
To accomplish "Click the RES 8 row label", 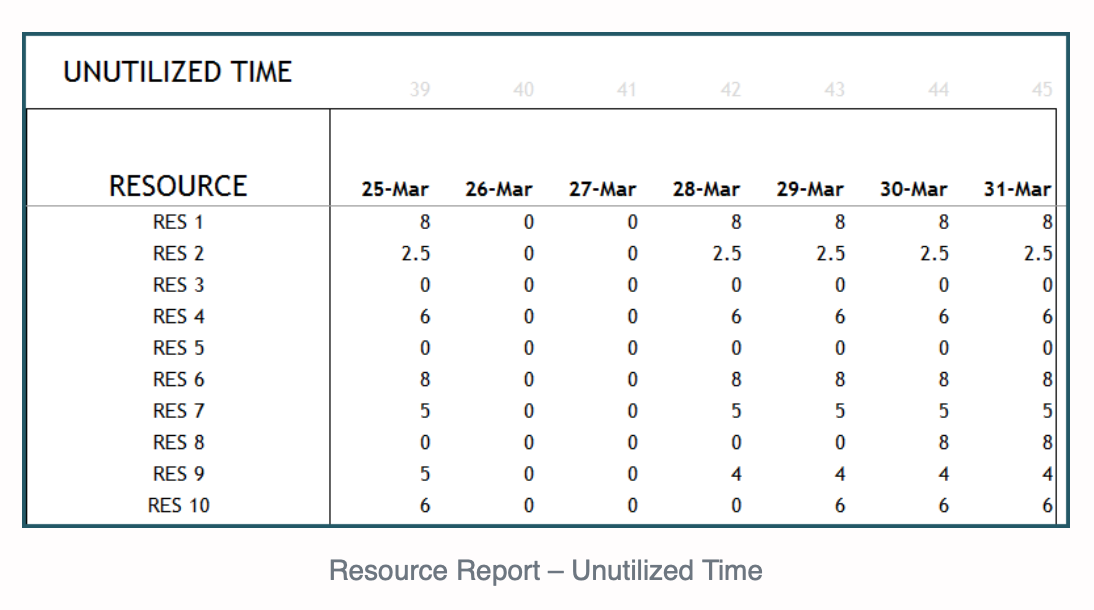I will pos(178,442).
